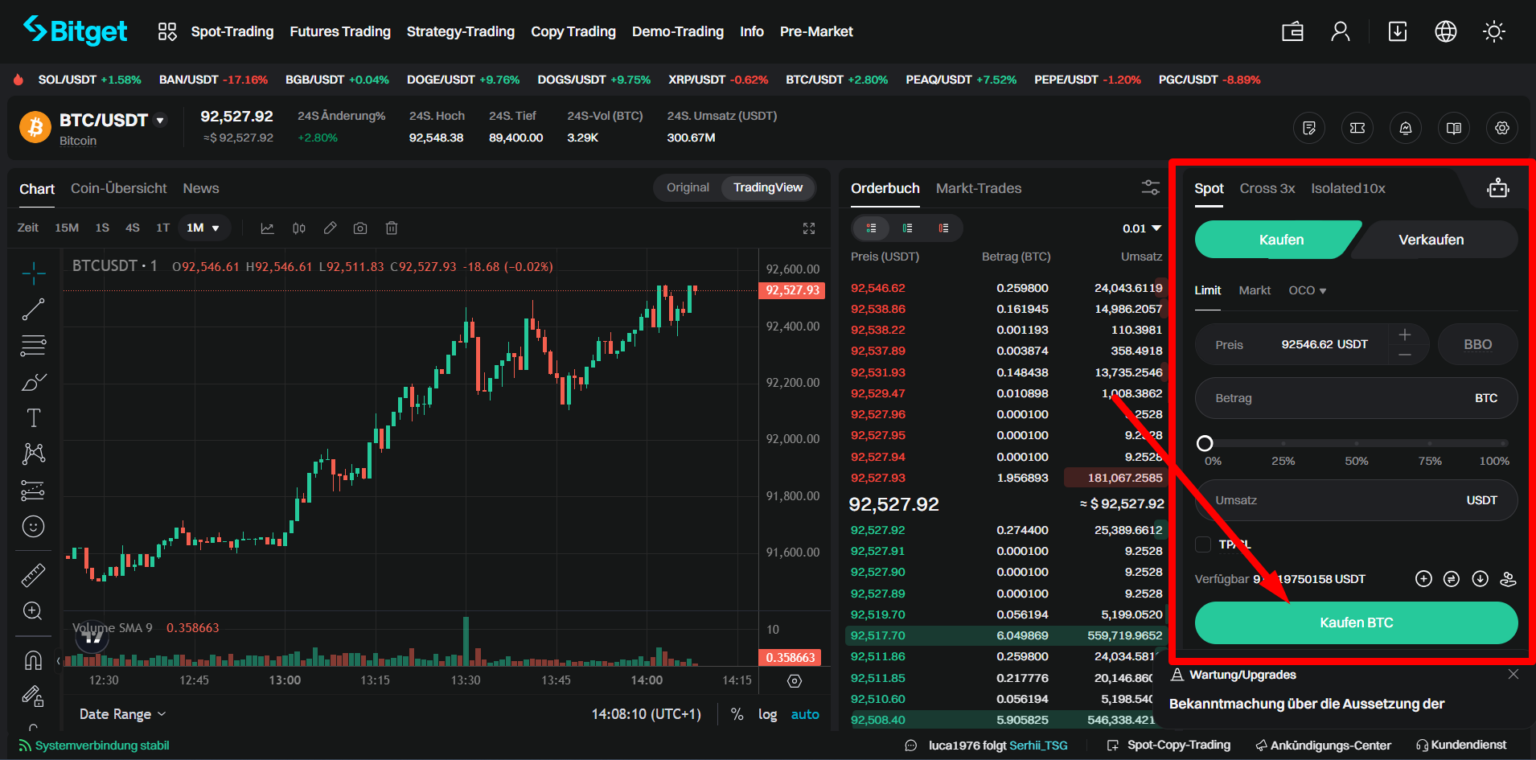Viewport: 1536px width, 760px height.
Task: Open the 1M timeframe dropdown
Action: point(204,227)
